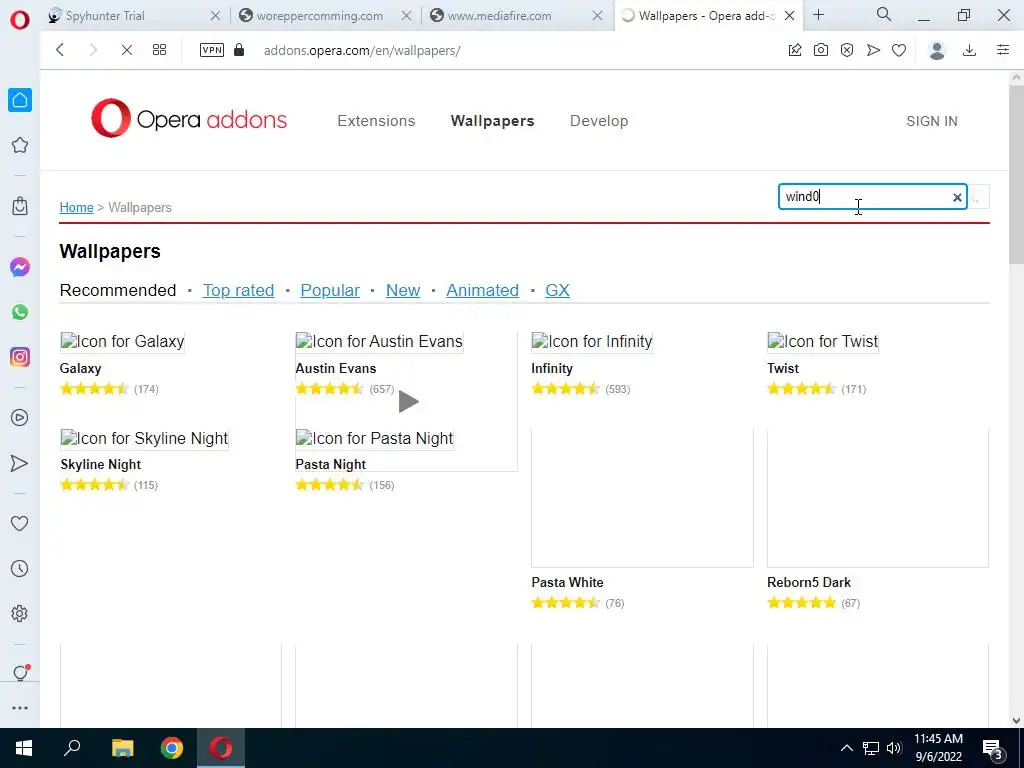Click the search tabs magnifier icon
The width and height of the screenshot is (1024, 768).
[884, 14]
